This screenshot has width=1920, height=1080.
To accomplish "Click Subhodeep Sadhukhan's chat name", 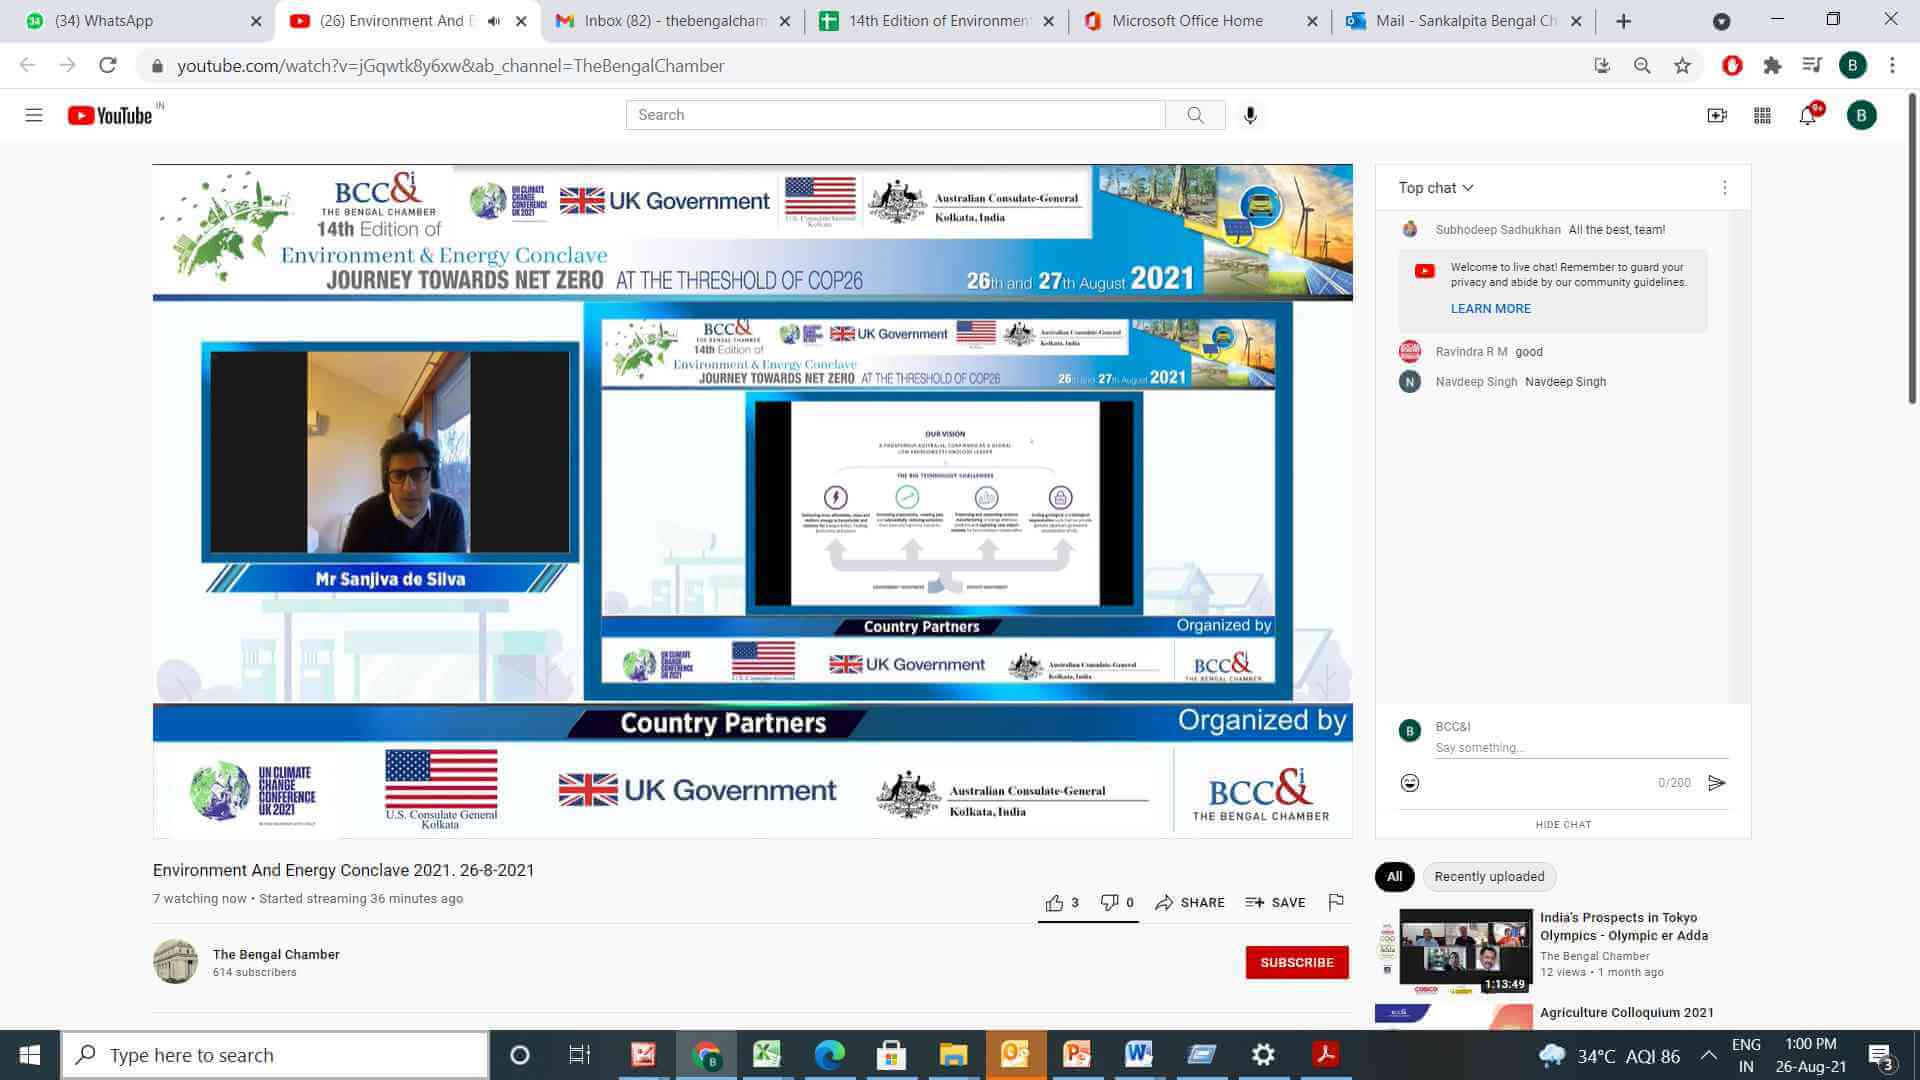I will [x=1498, y=230].
